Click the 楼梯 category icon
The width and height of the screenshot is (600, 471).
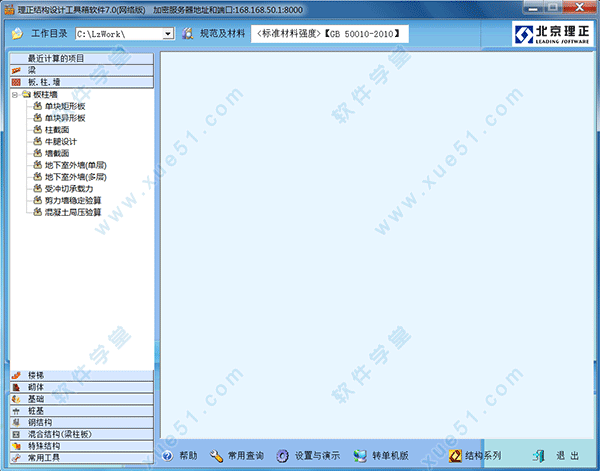[x=16, y=376]
